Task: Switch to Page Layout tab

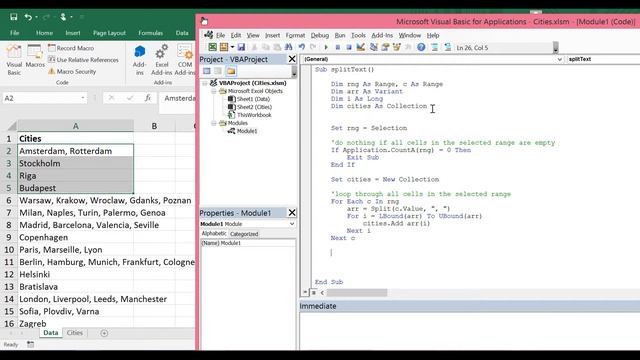Action: (109, 33)
